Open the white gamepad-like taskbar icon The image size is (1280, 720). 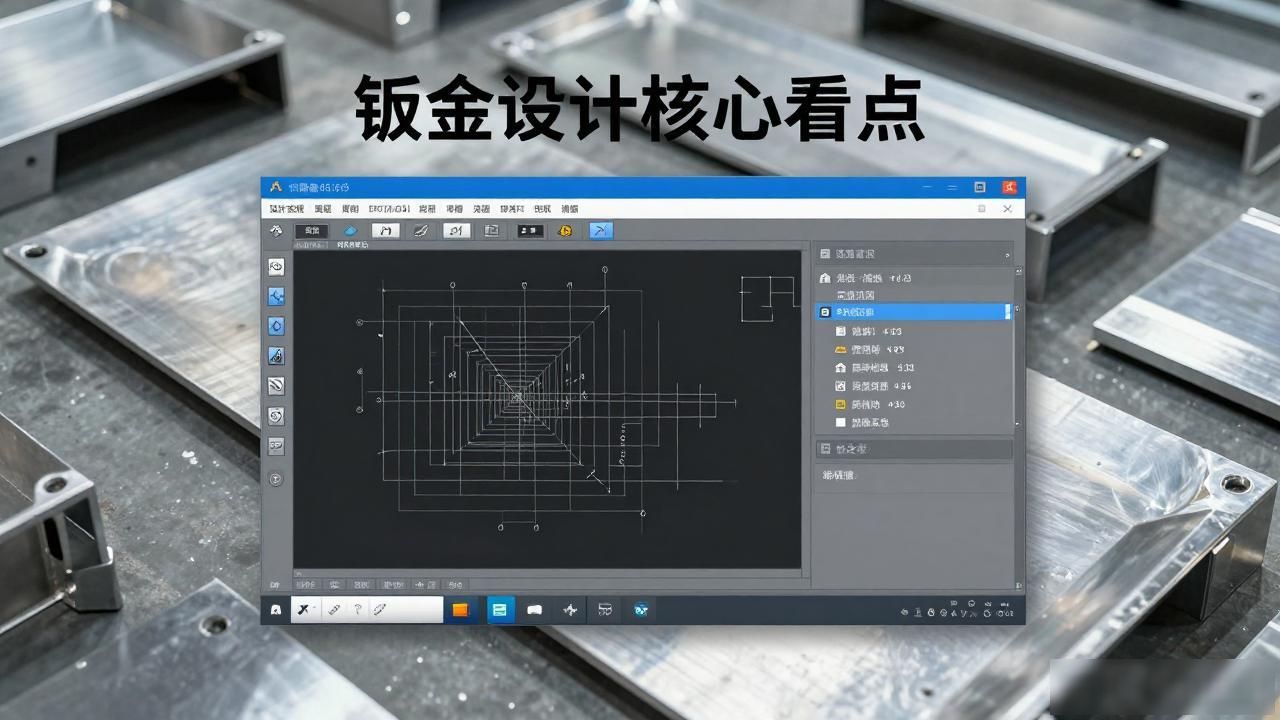[535, 610]
